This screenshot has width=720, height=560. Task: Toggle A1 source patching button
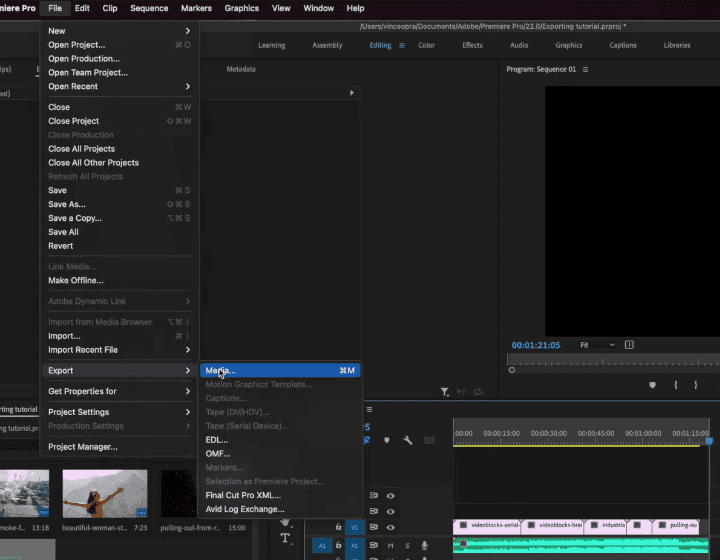pyautogui.click(x=322, y=546)
